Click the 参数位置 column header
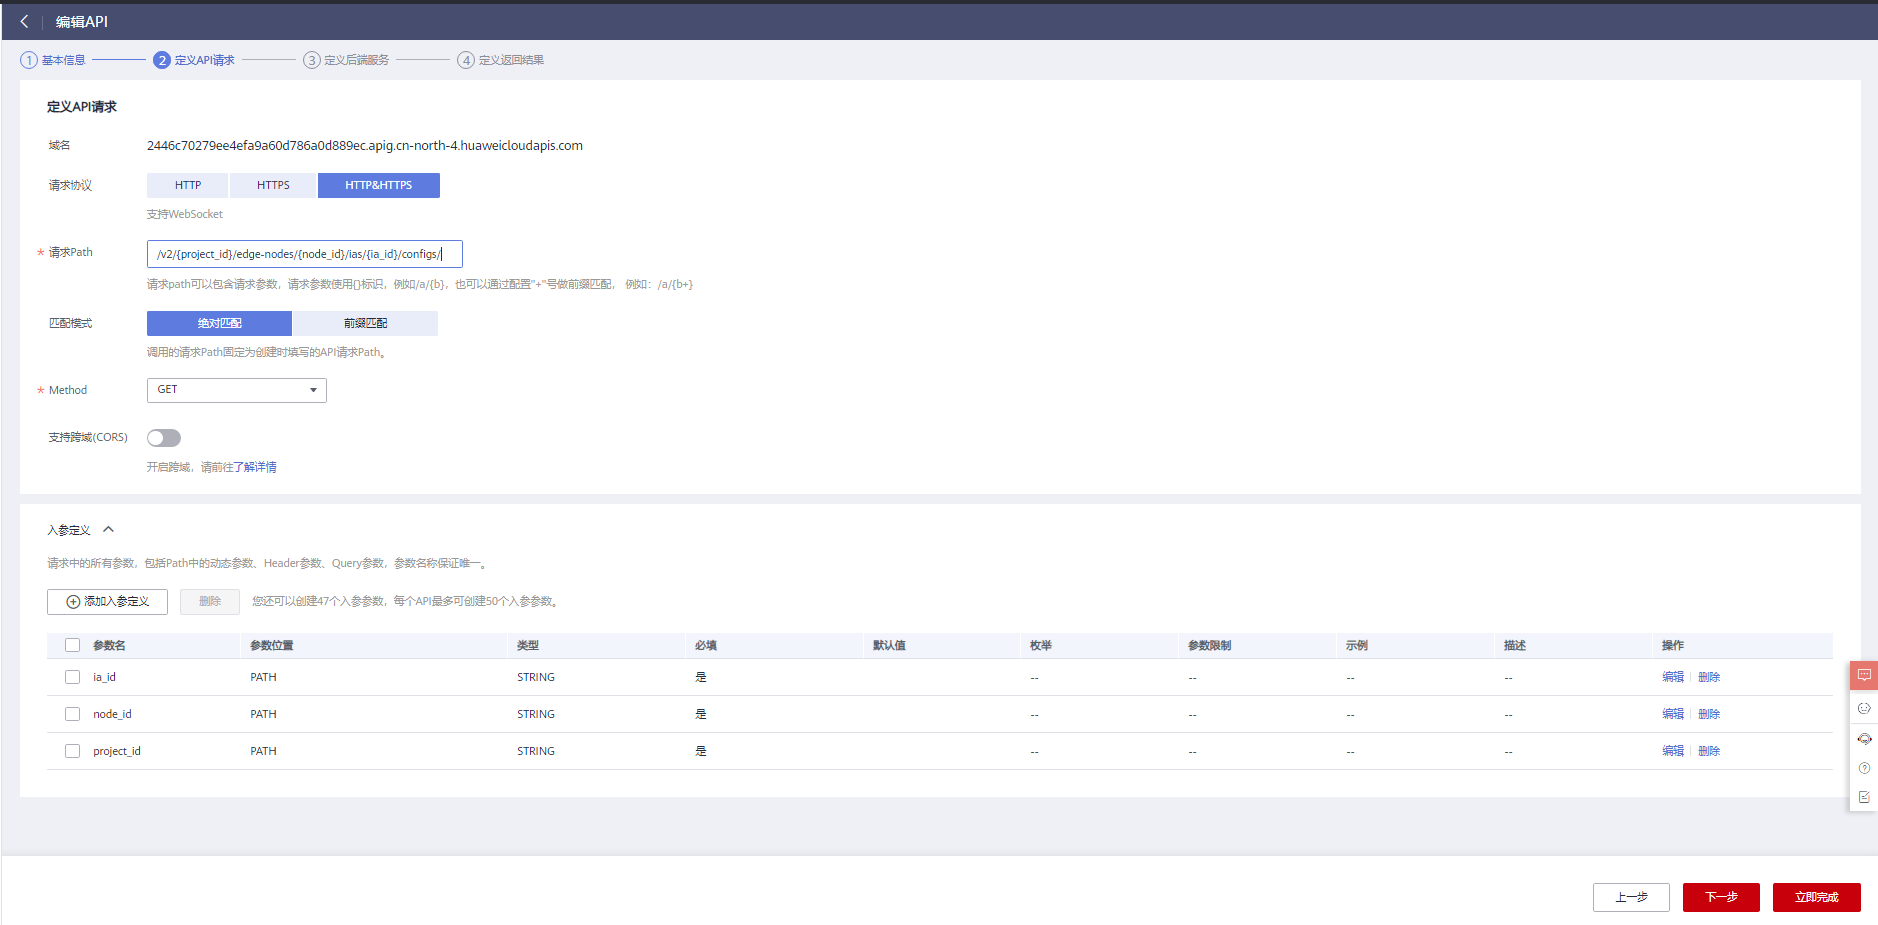1878x925 pixels. click(272, 645)
